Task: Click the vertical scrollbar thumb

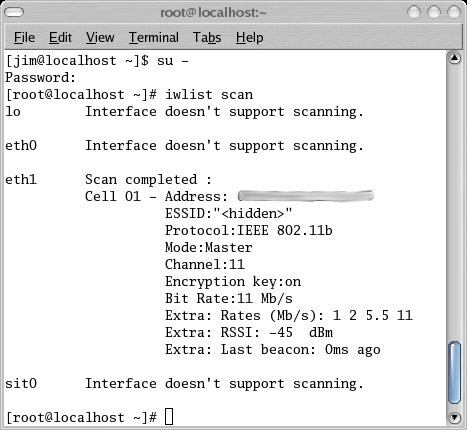Action: click(455, 373)
